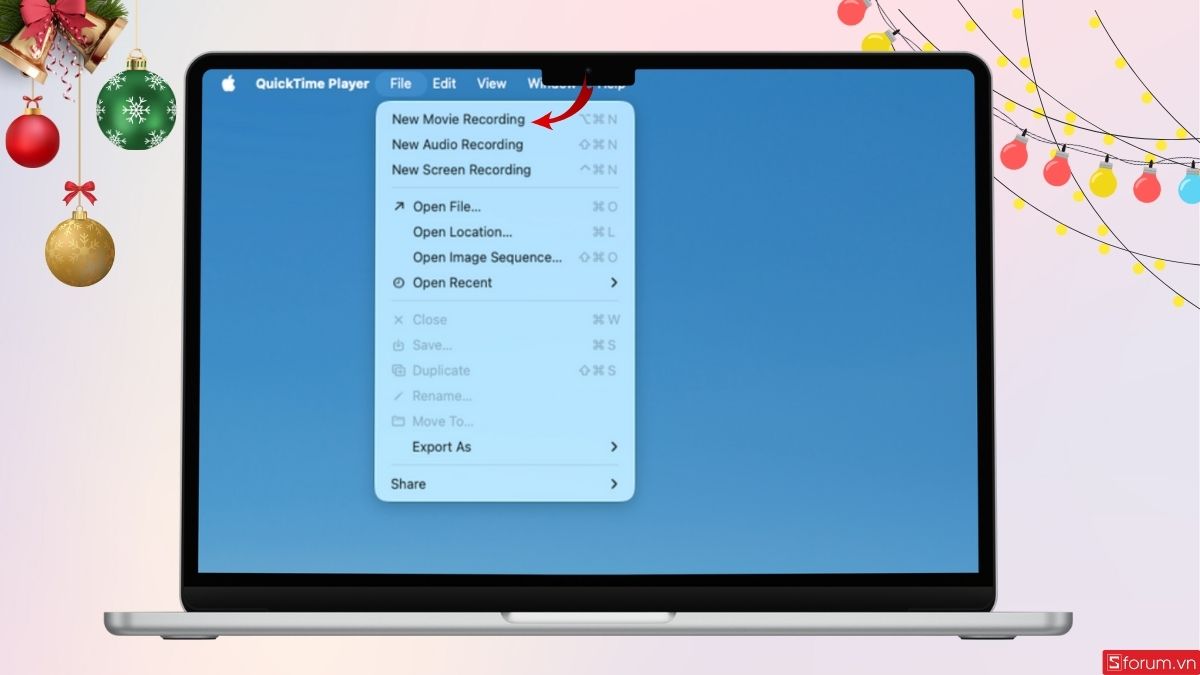Start a New Screen Recording
The height and width of the screenshot is (675, 1200).
(x=461, y=170)
